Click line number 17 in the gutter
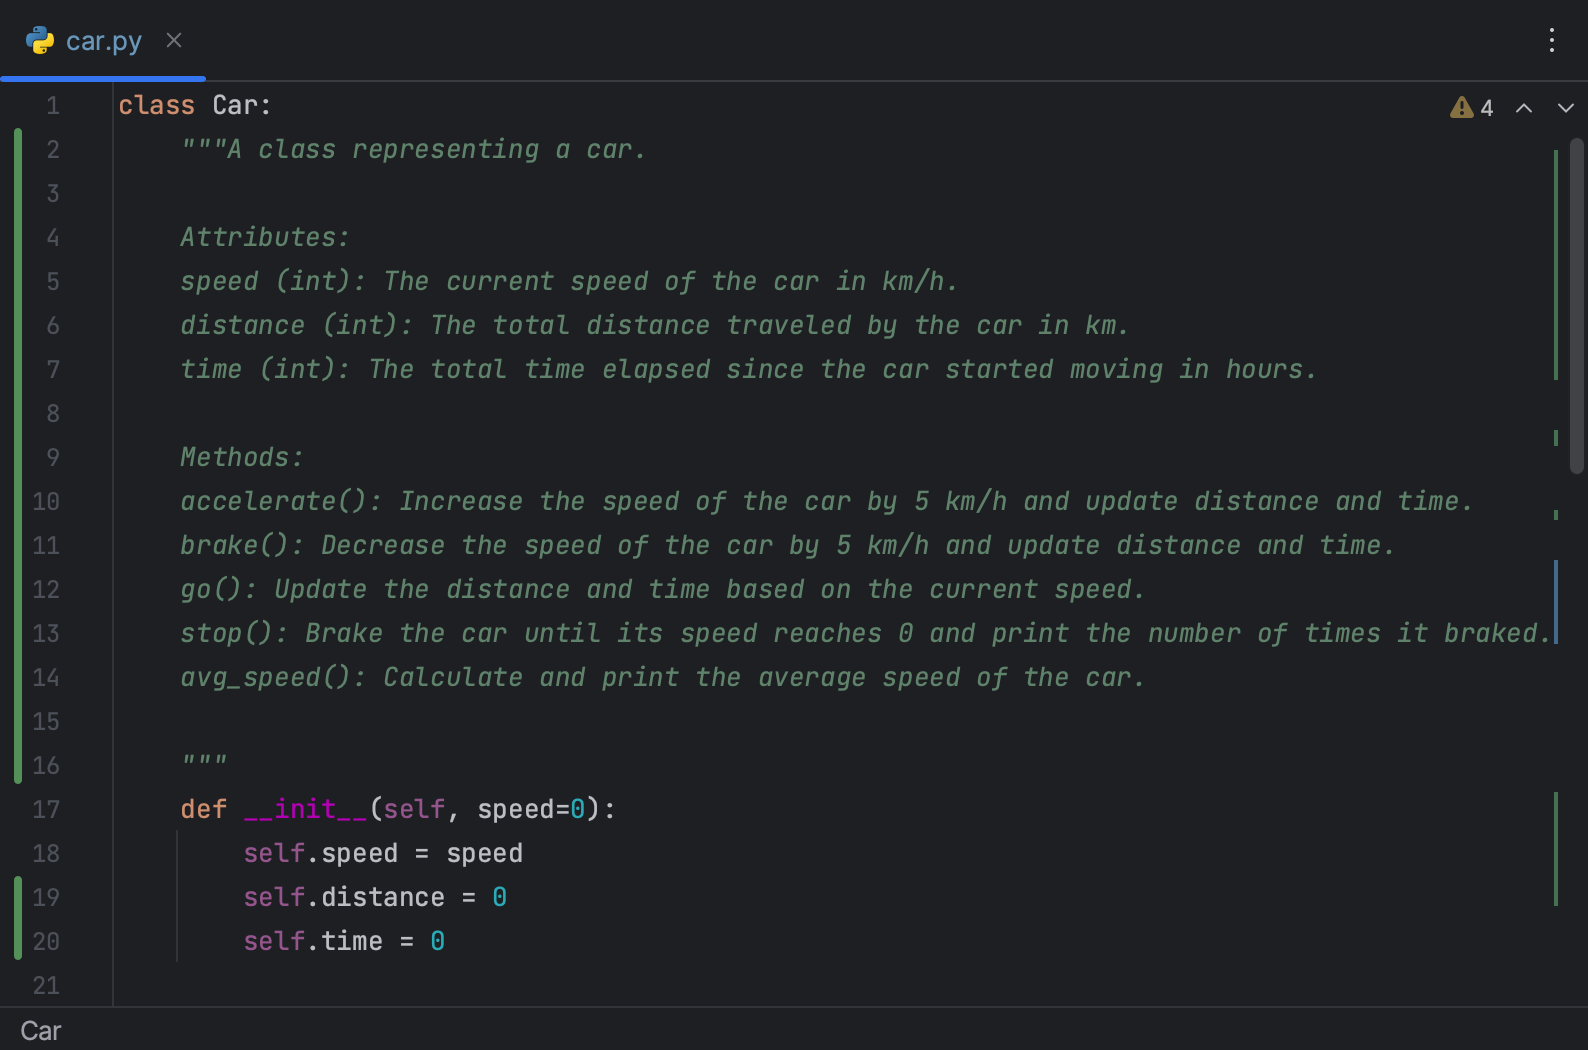 pos(46,809)
